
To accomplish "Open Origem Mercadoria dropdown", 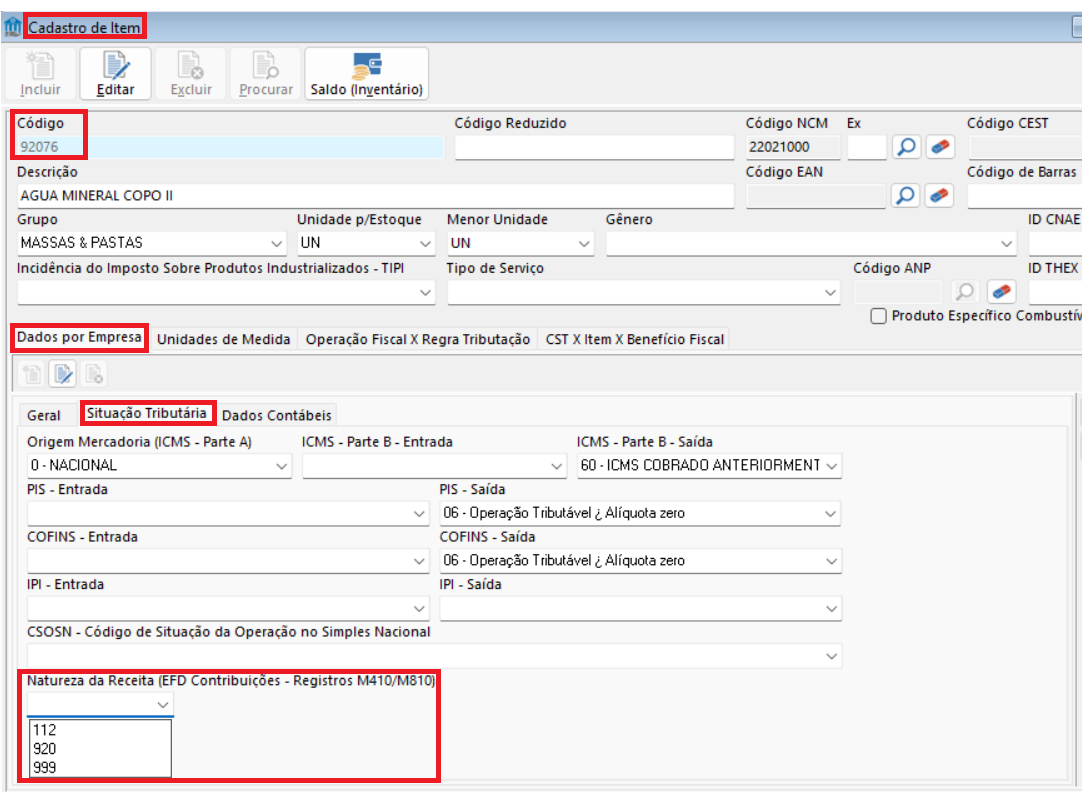I will click(x=281, y=466).
